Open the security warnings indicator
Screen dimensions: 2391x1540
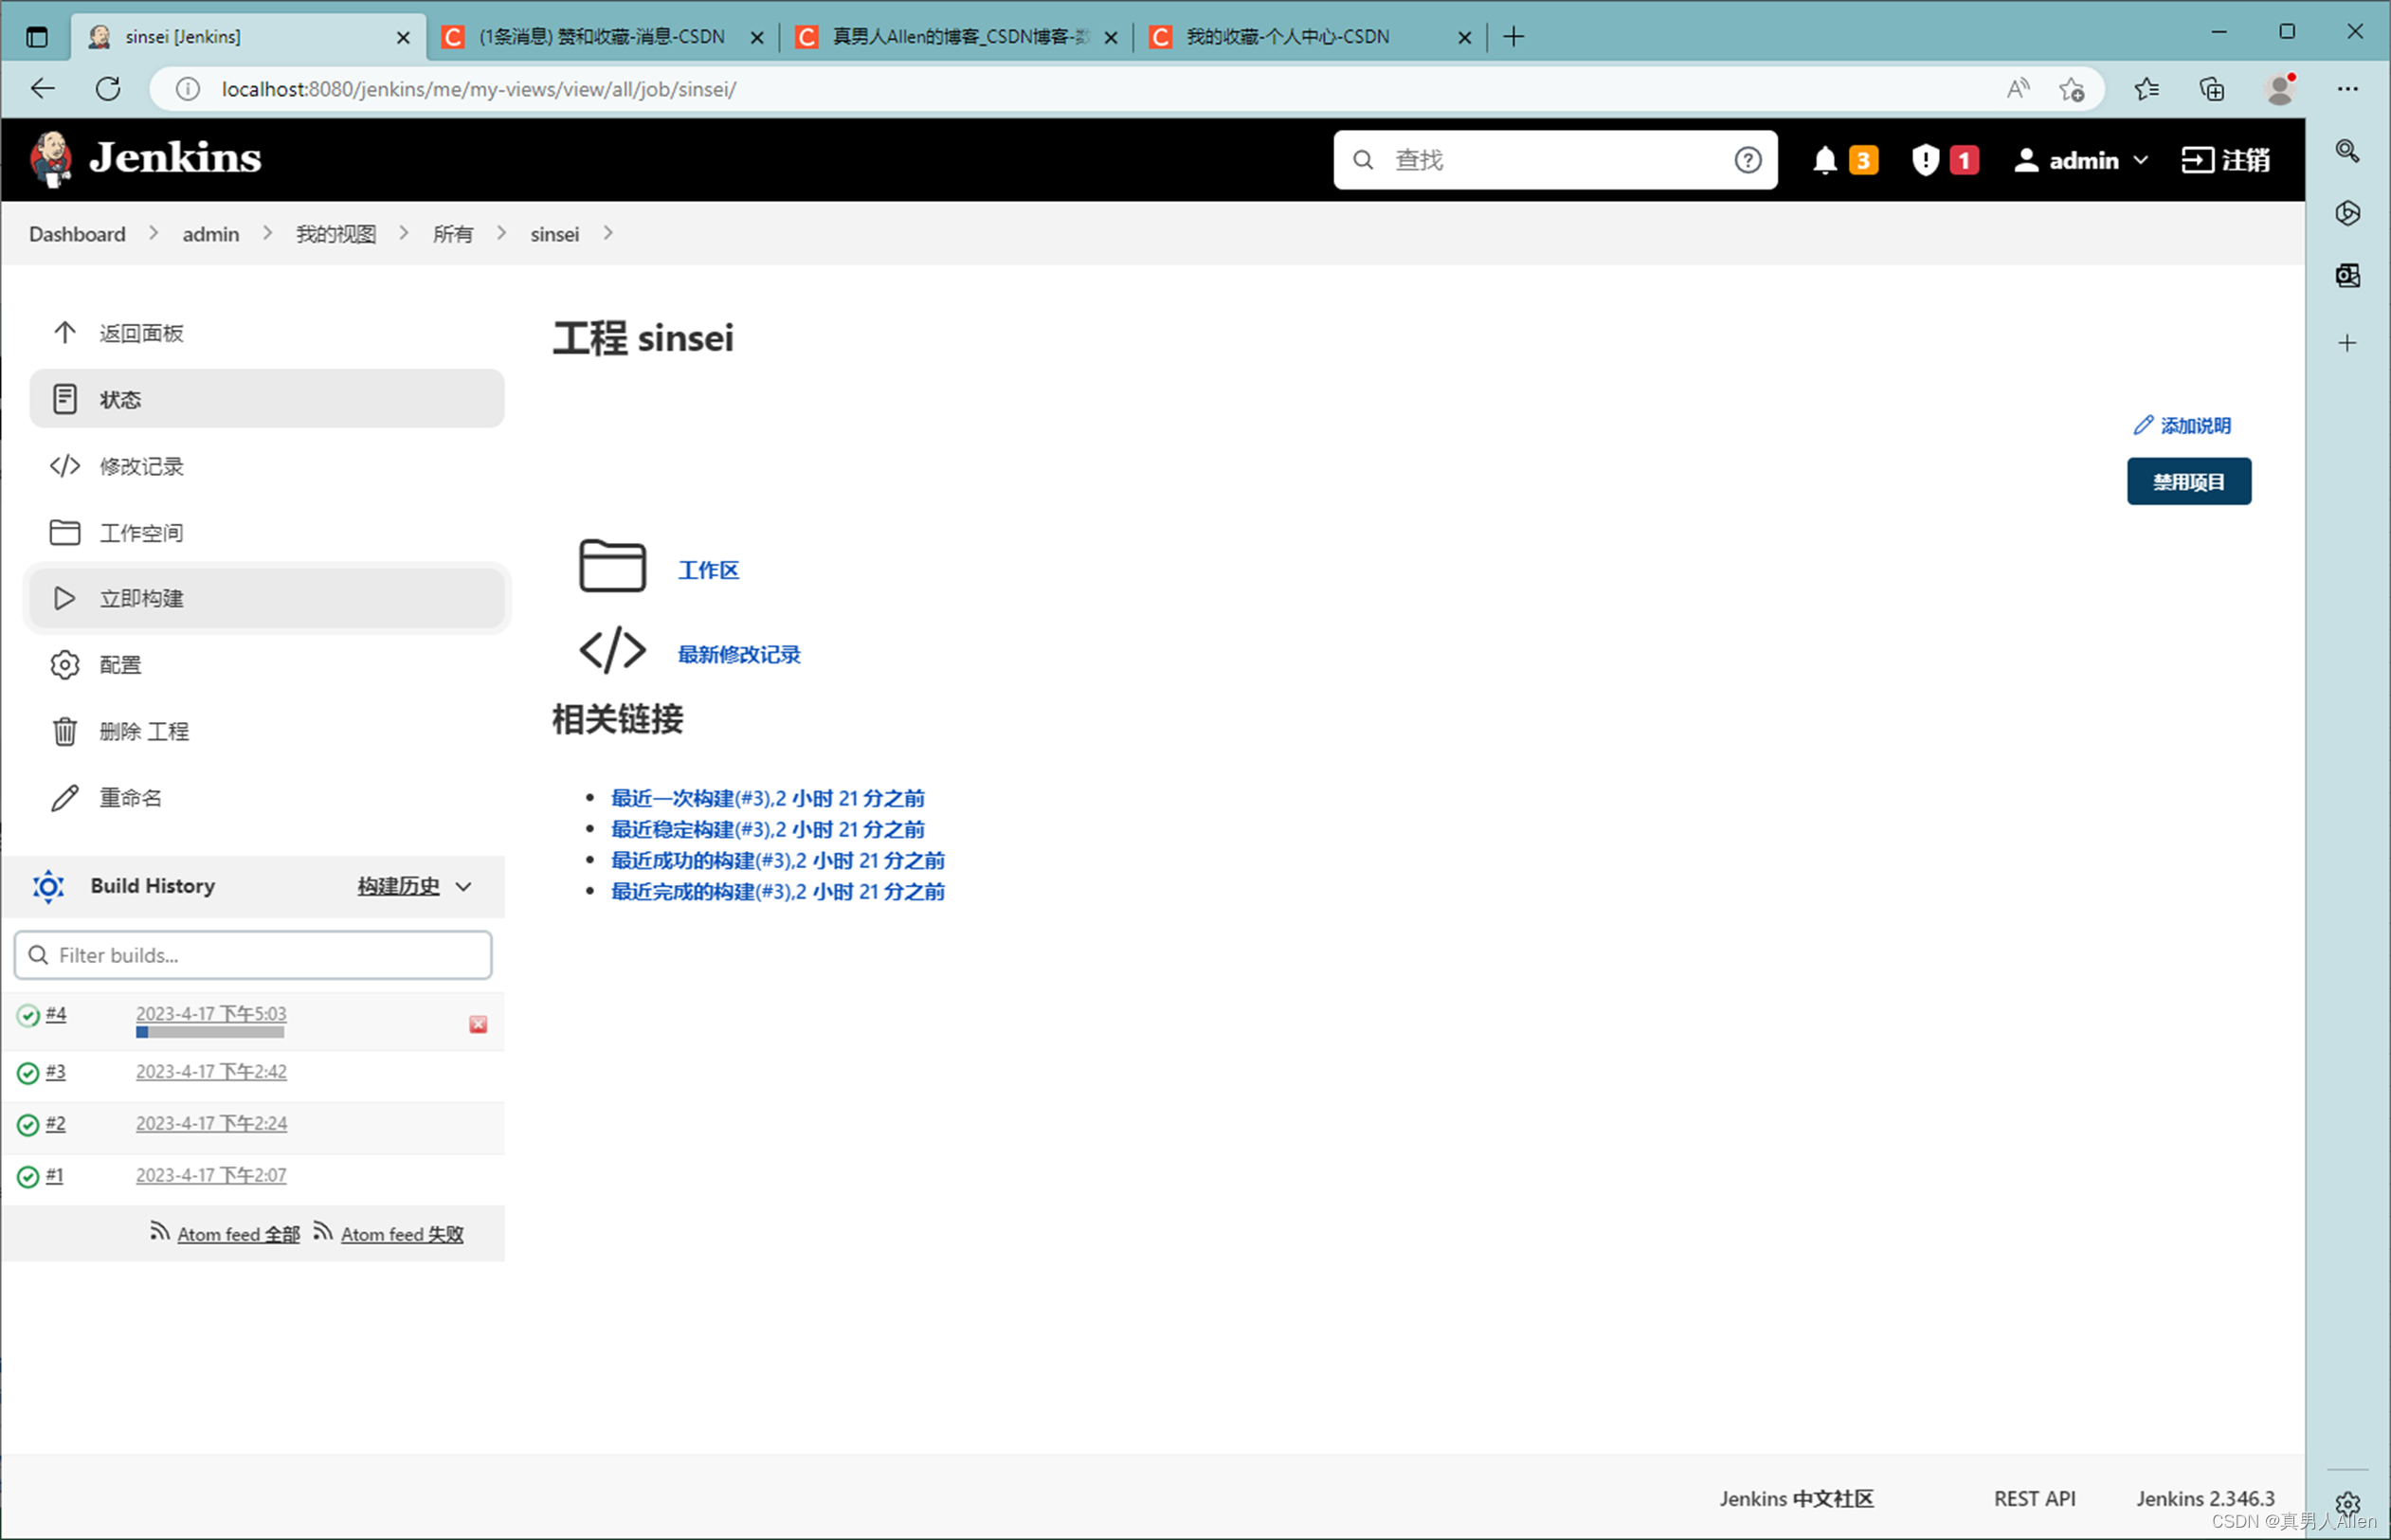pos(1926,160)
